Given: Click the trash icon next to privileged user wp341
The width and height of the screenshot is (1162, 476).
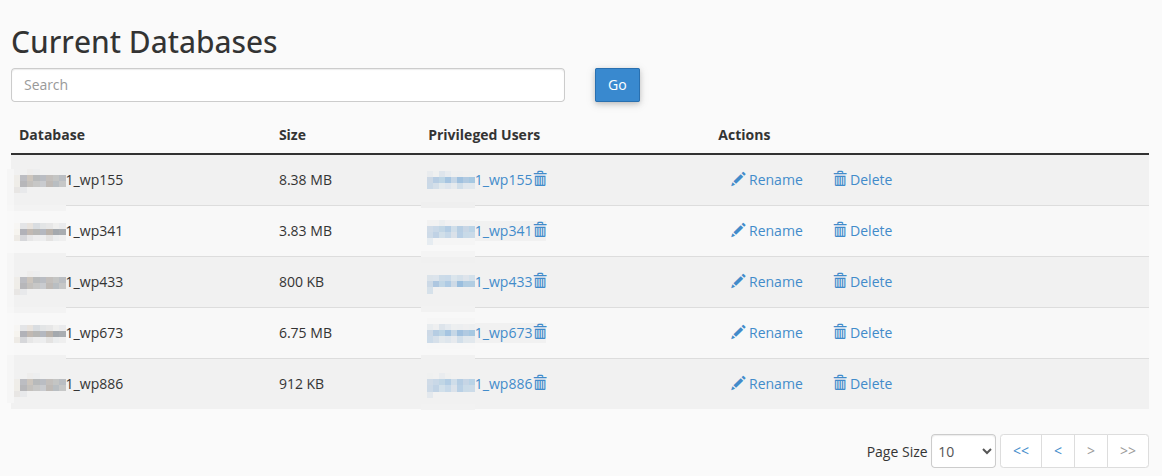Looking at the screenshot, I should (x=540, y=231).
